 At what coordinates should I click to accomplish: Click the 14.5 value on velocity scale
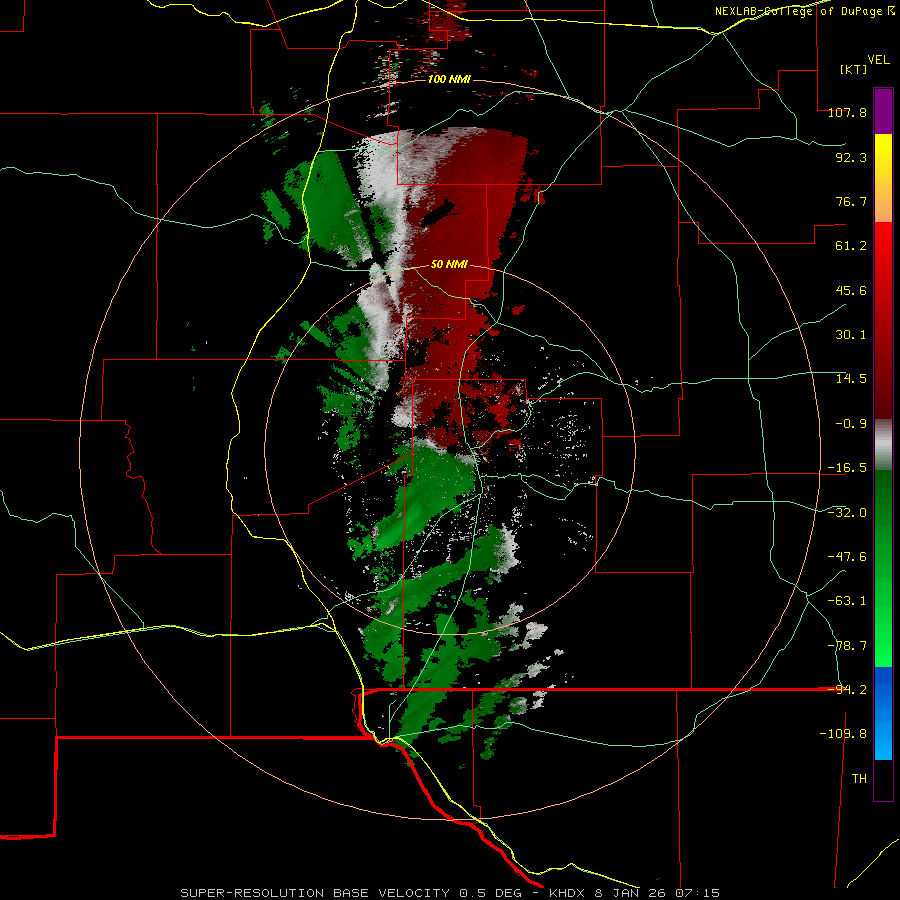click(x=851, y=379)
